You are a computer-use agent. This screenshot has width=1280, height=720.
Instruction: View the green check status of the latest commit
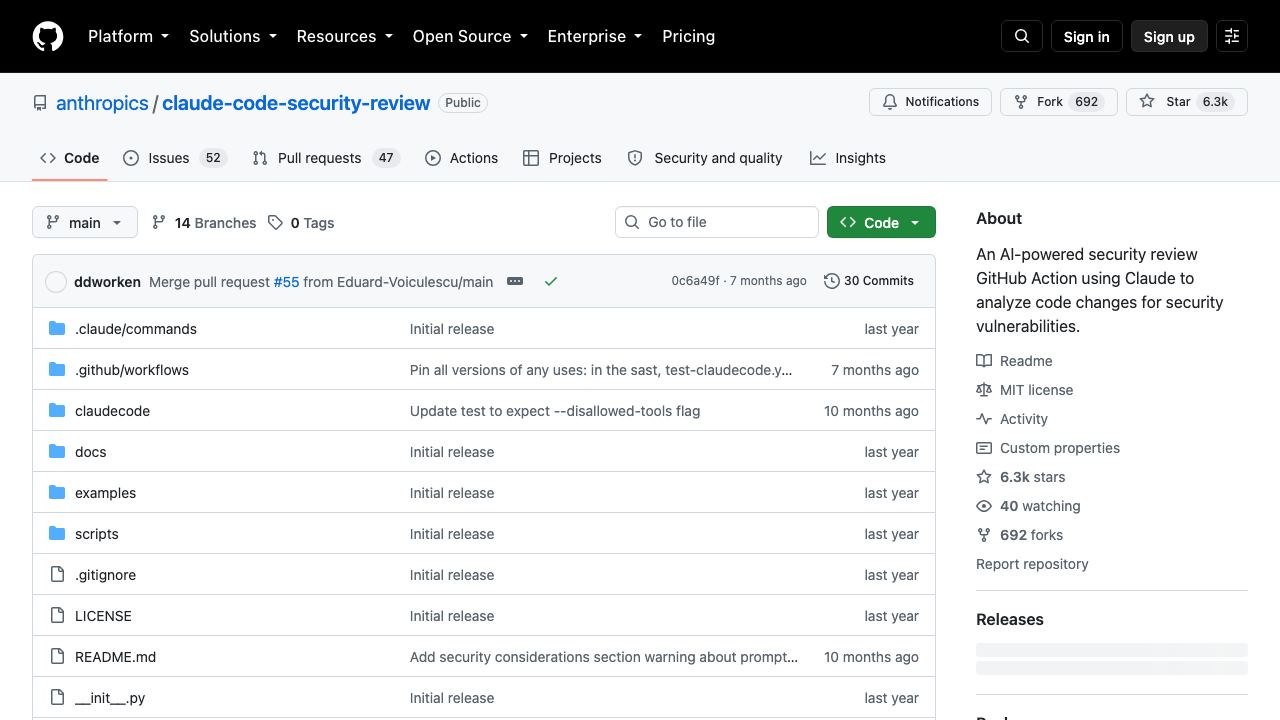[550, 281]
